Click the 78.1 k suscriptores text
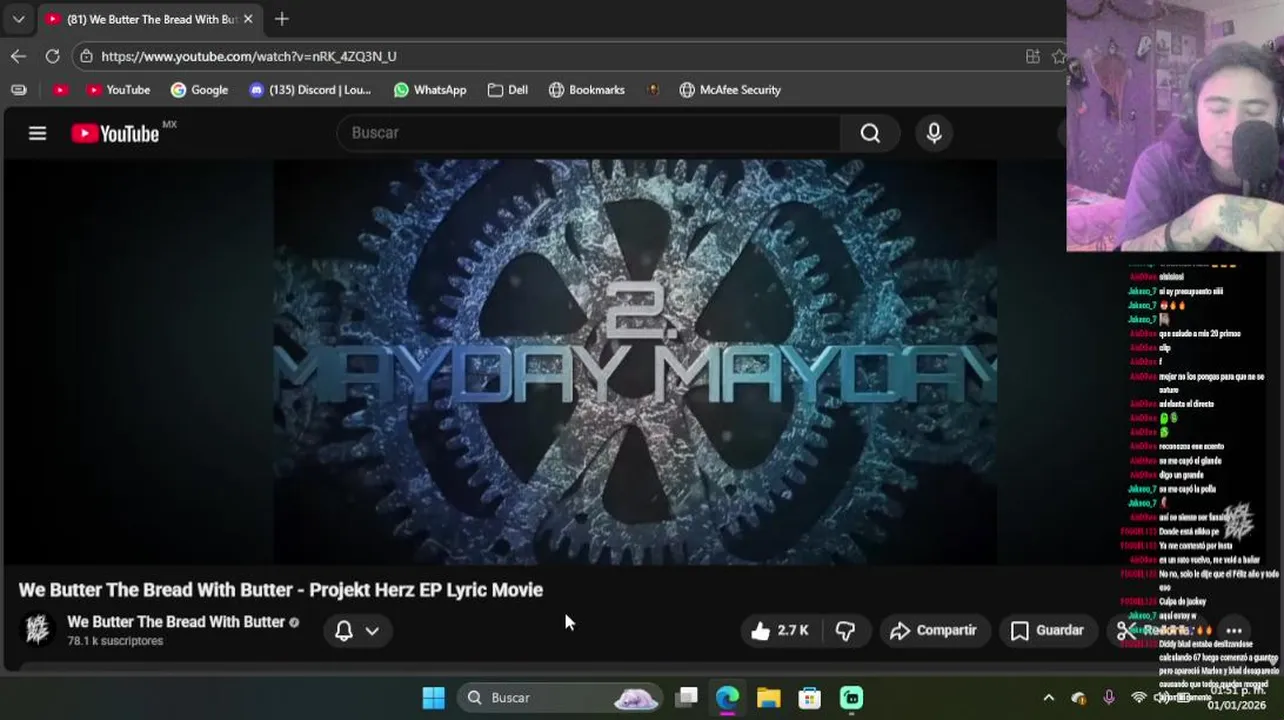Image resolution: width=1284 pixels, height=720 pixels. click(x=115, y=641)
